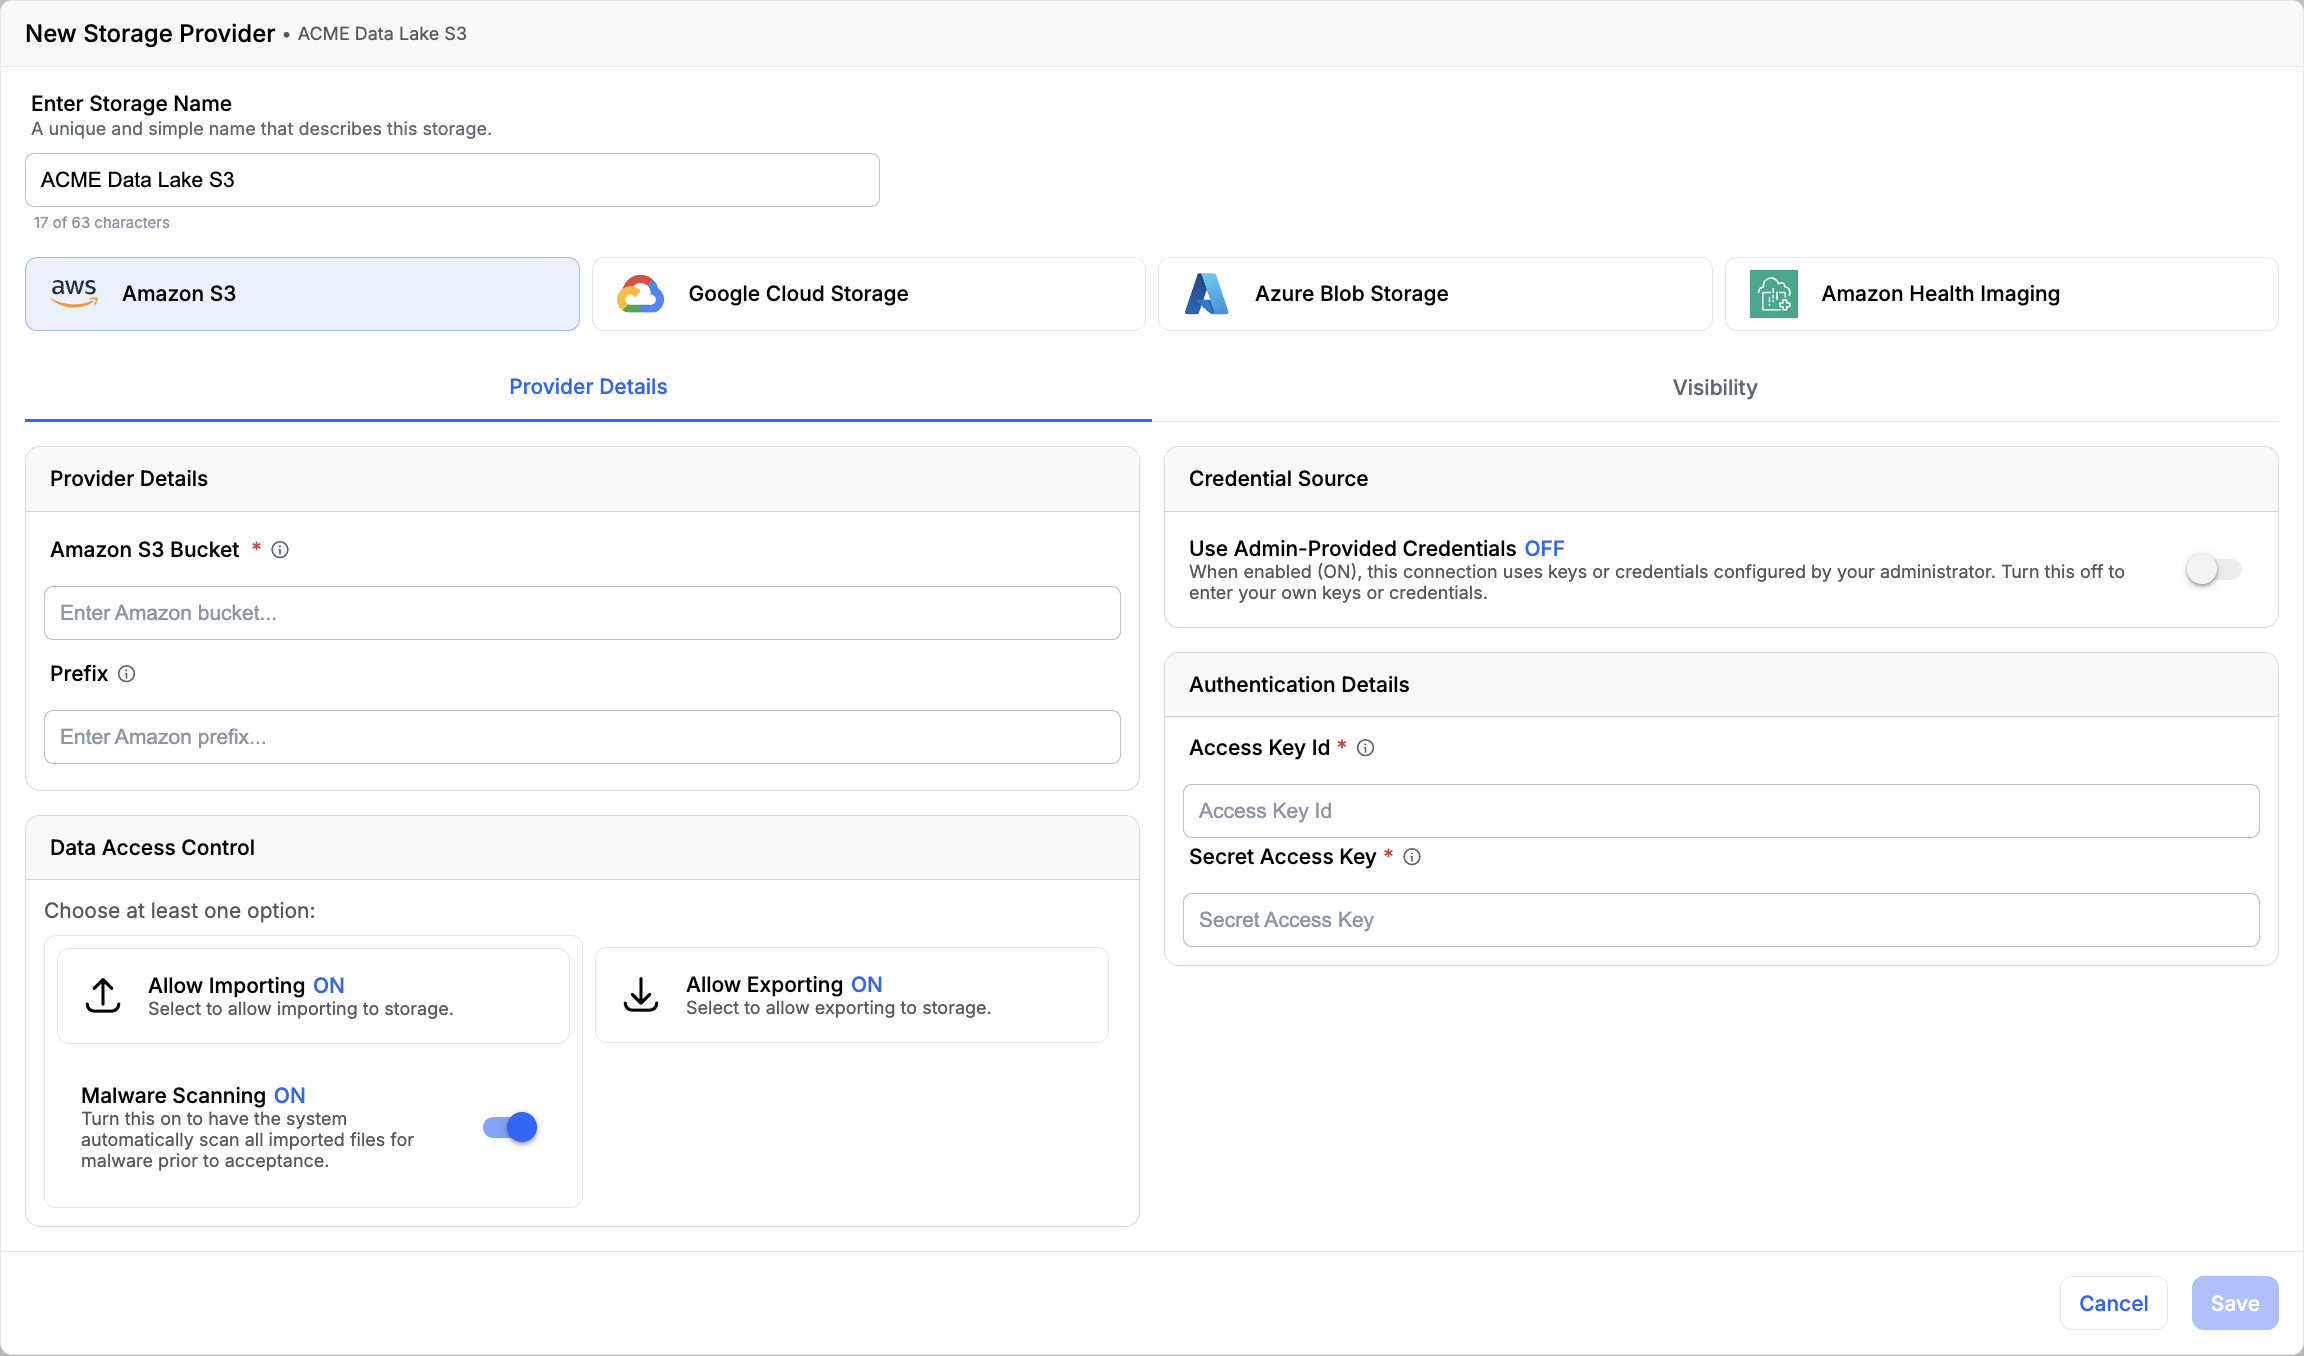Image resolution: width=2304 pixels, height=1356 pixels.
Task: Click the Credential Source heading
Action: pos(1278,479)
